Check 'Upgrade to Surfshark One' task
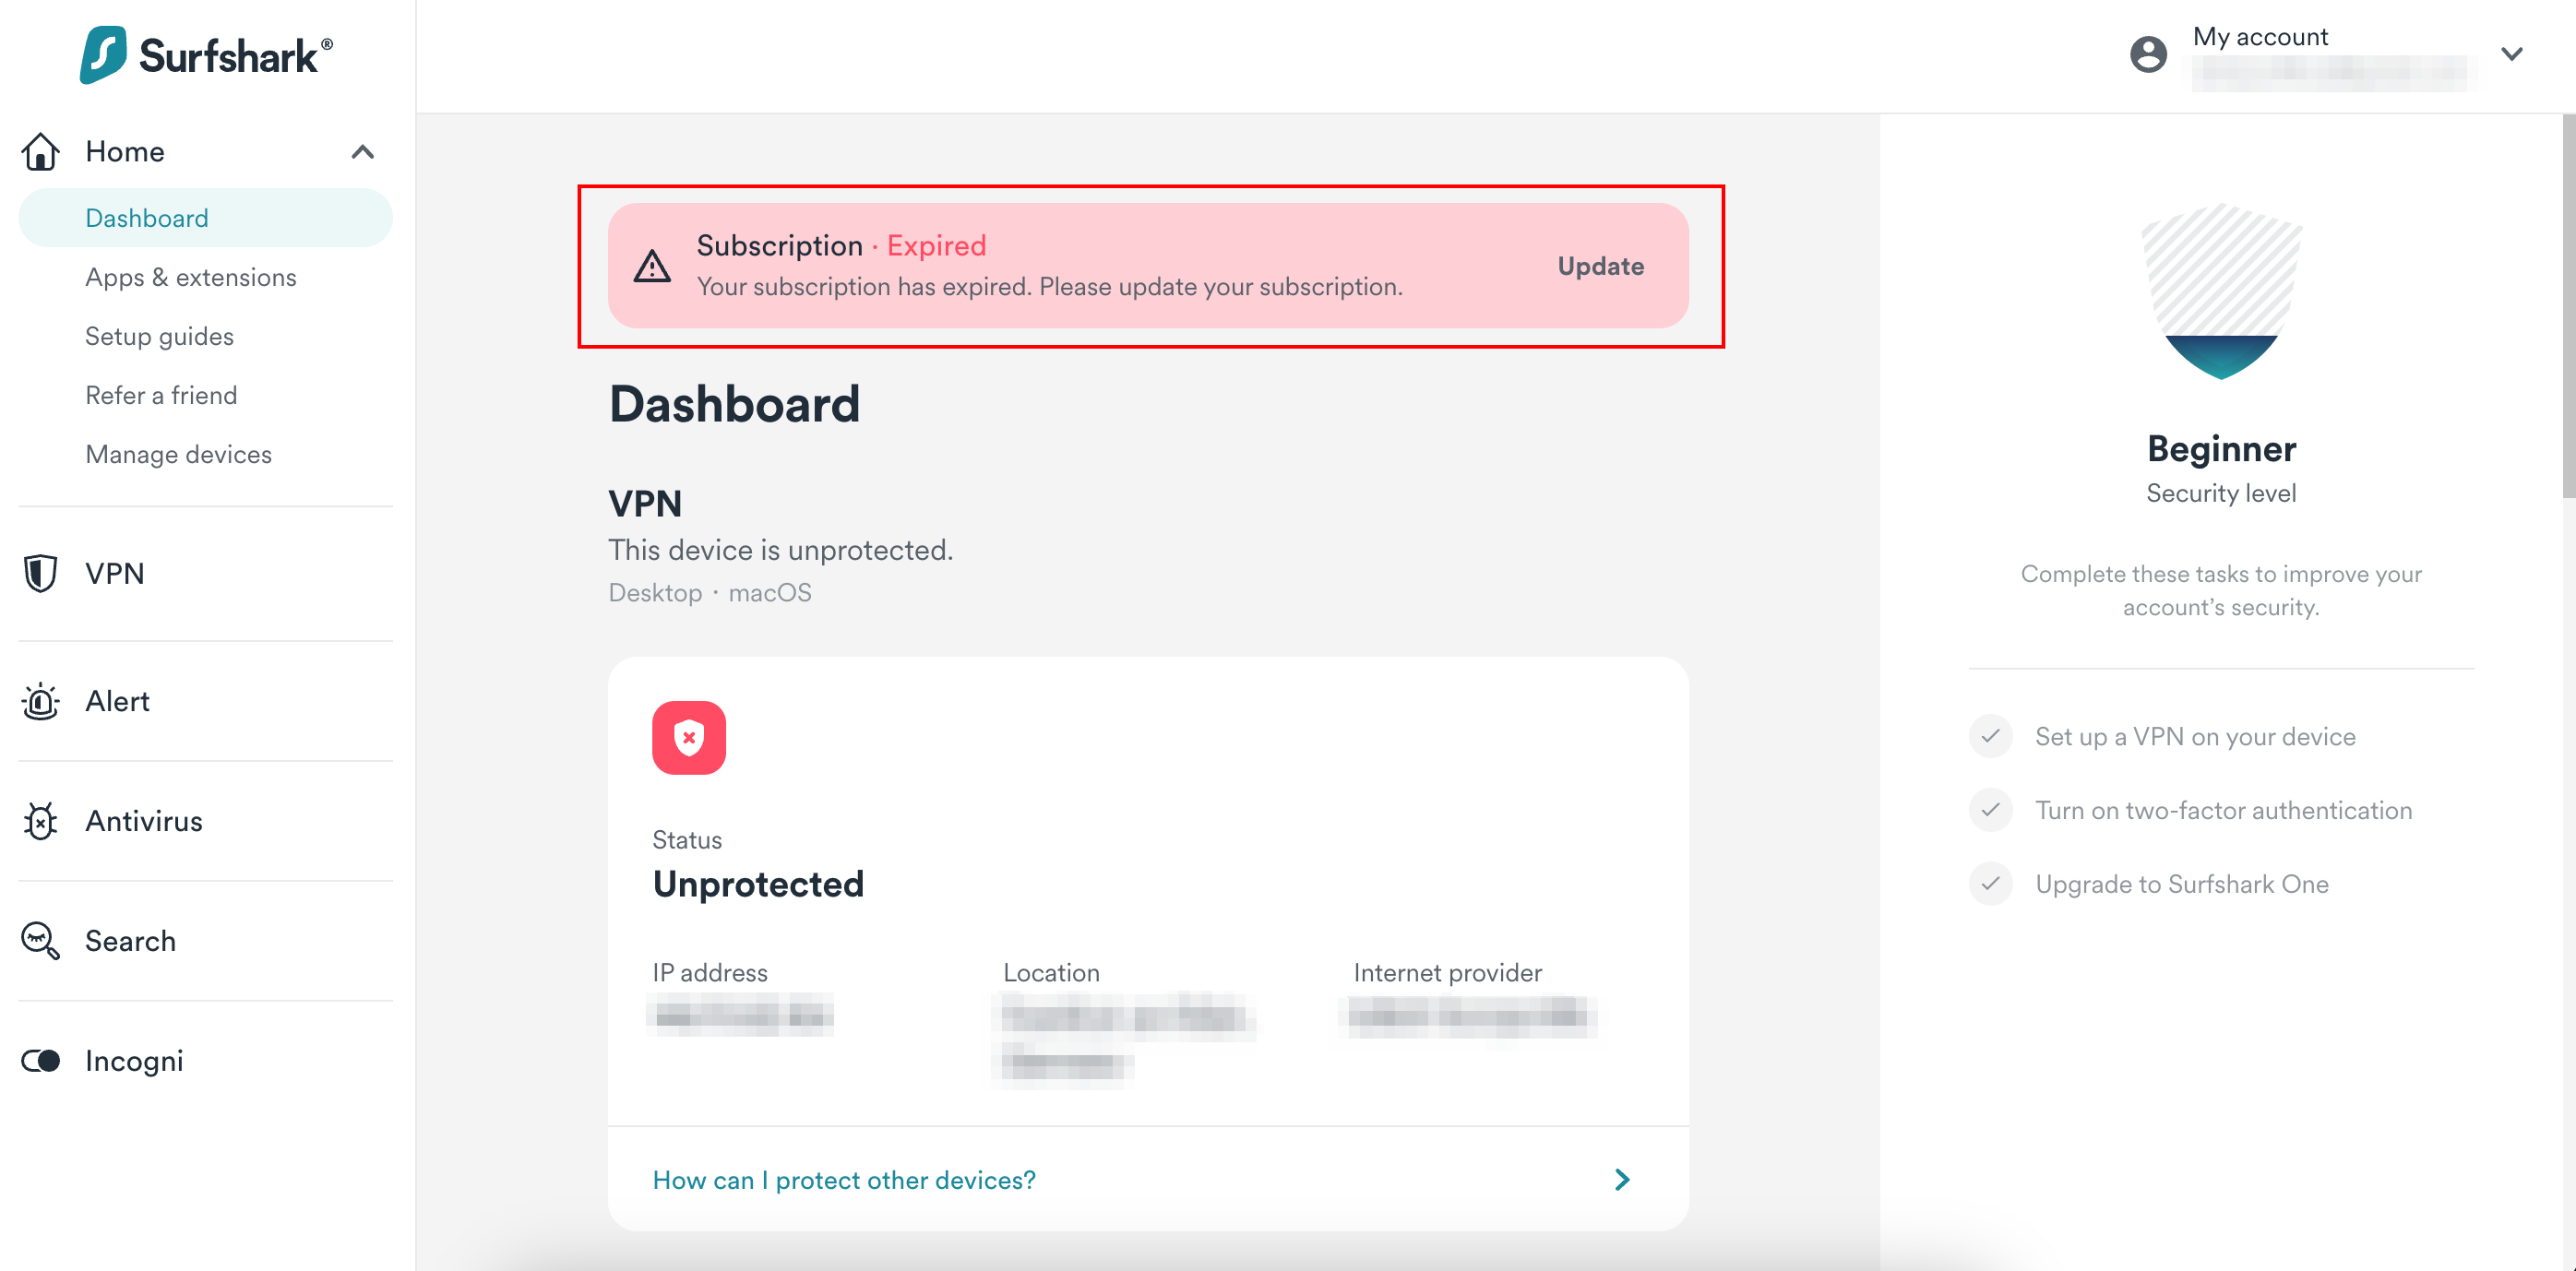This screenshot has height=1271, width=2576. [x=1991, y=884]
